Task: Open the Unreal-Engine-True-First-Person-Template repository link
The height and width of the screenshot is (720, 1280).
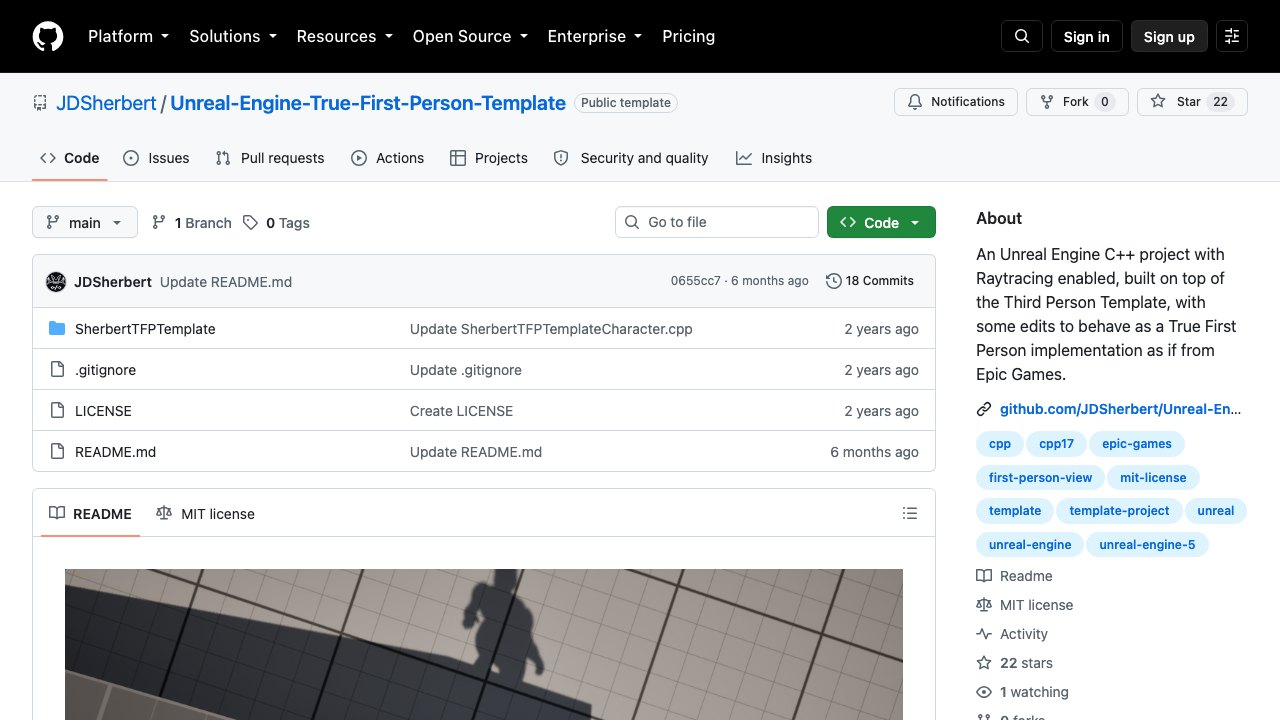Action: (x=368, y=103)
